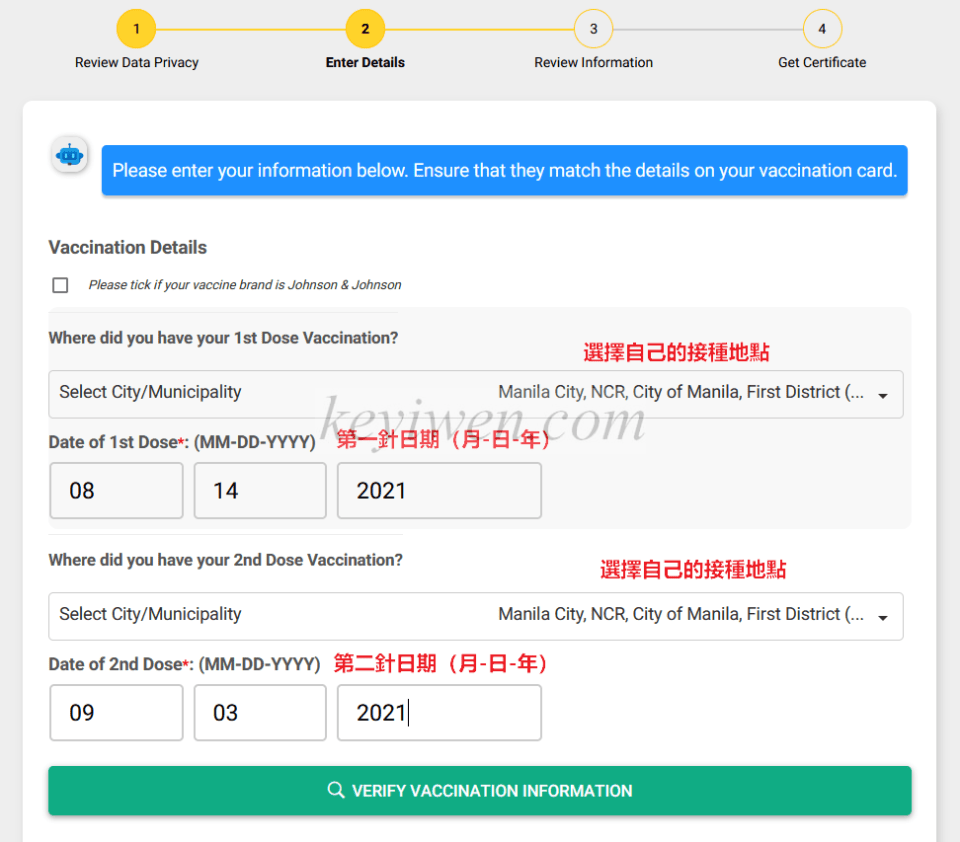Click 'Review Data Privacy' step label
Viewport: 960px width, 842px height.
[137, 62]
